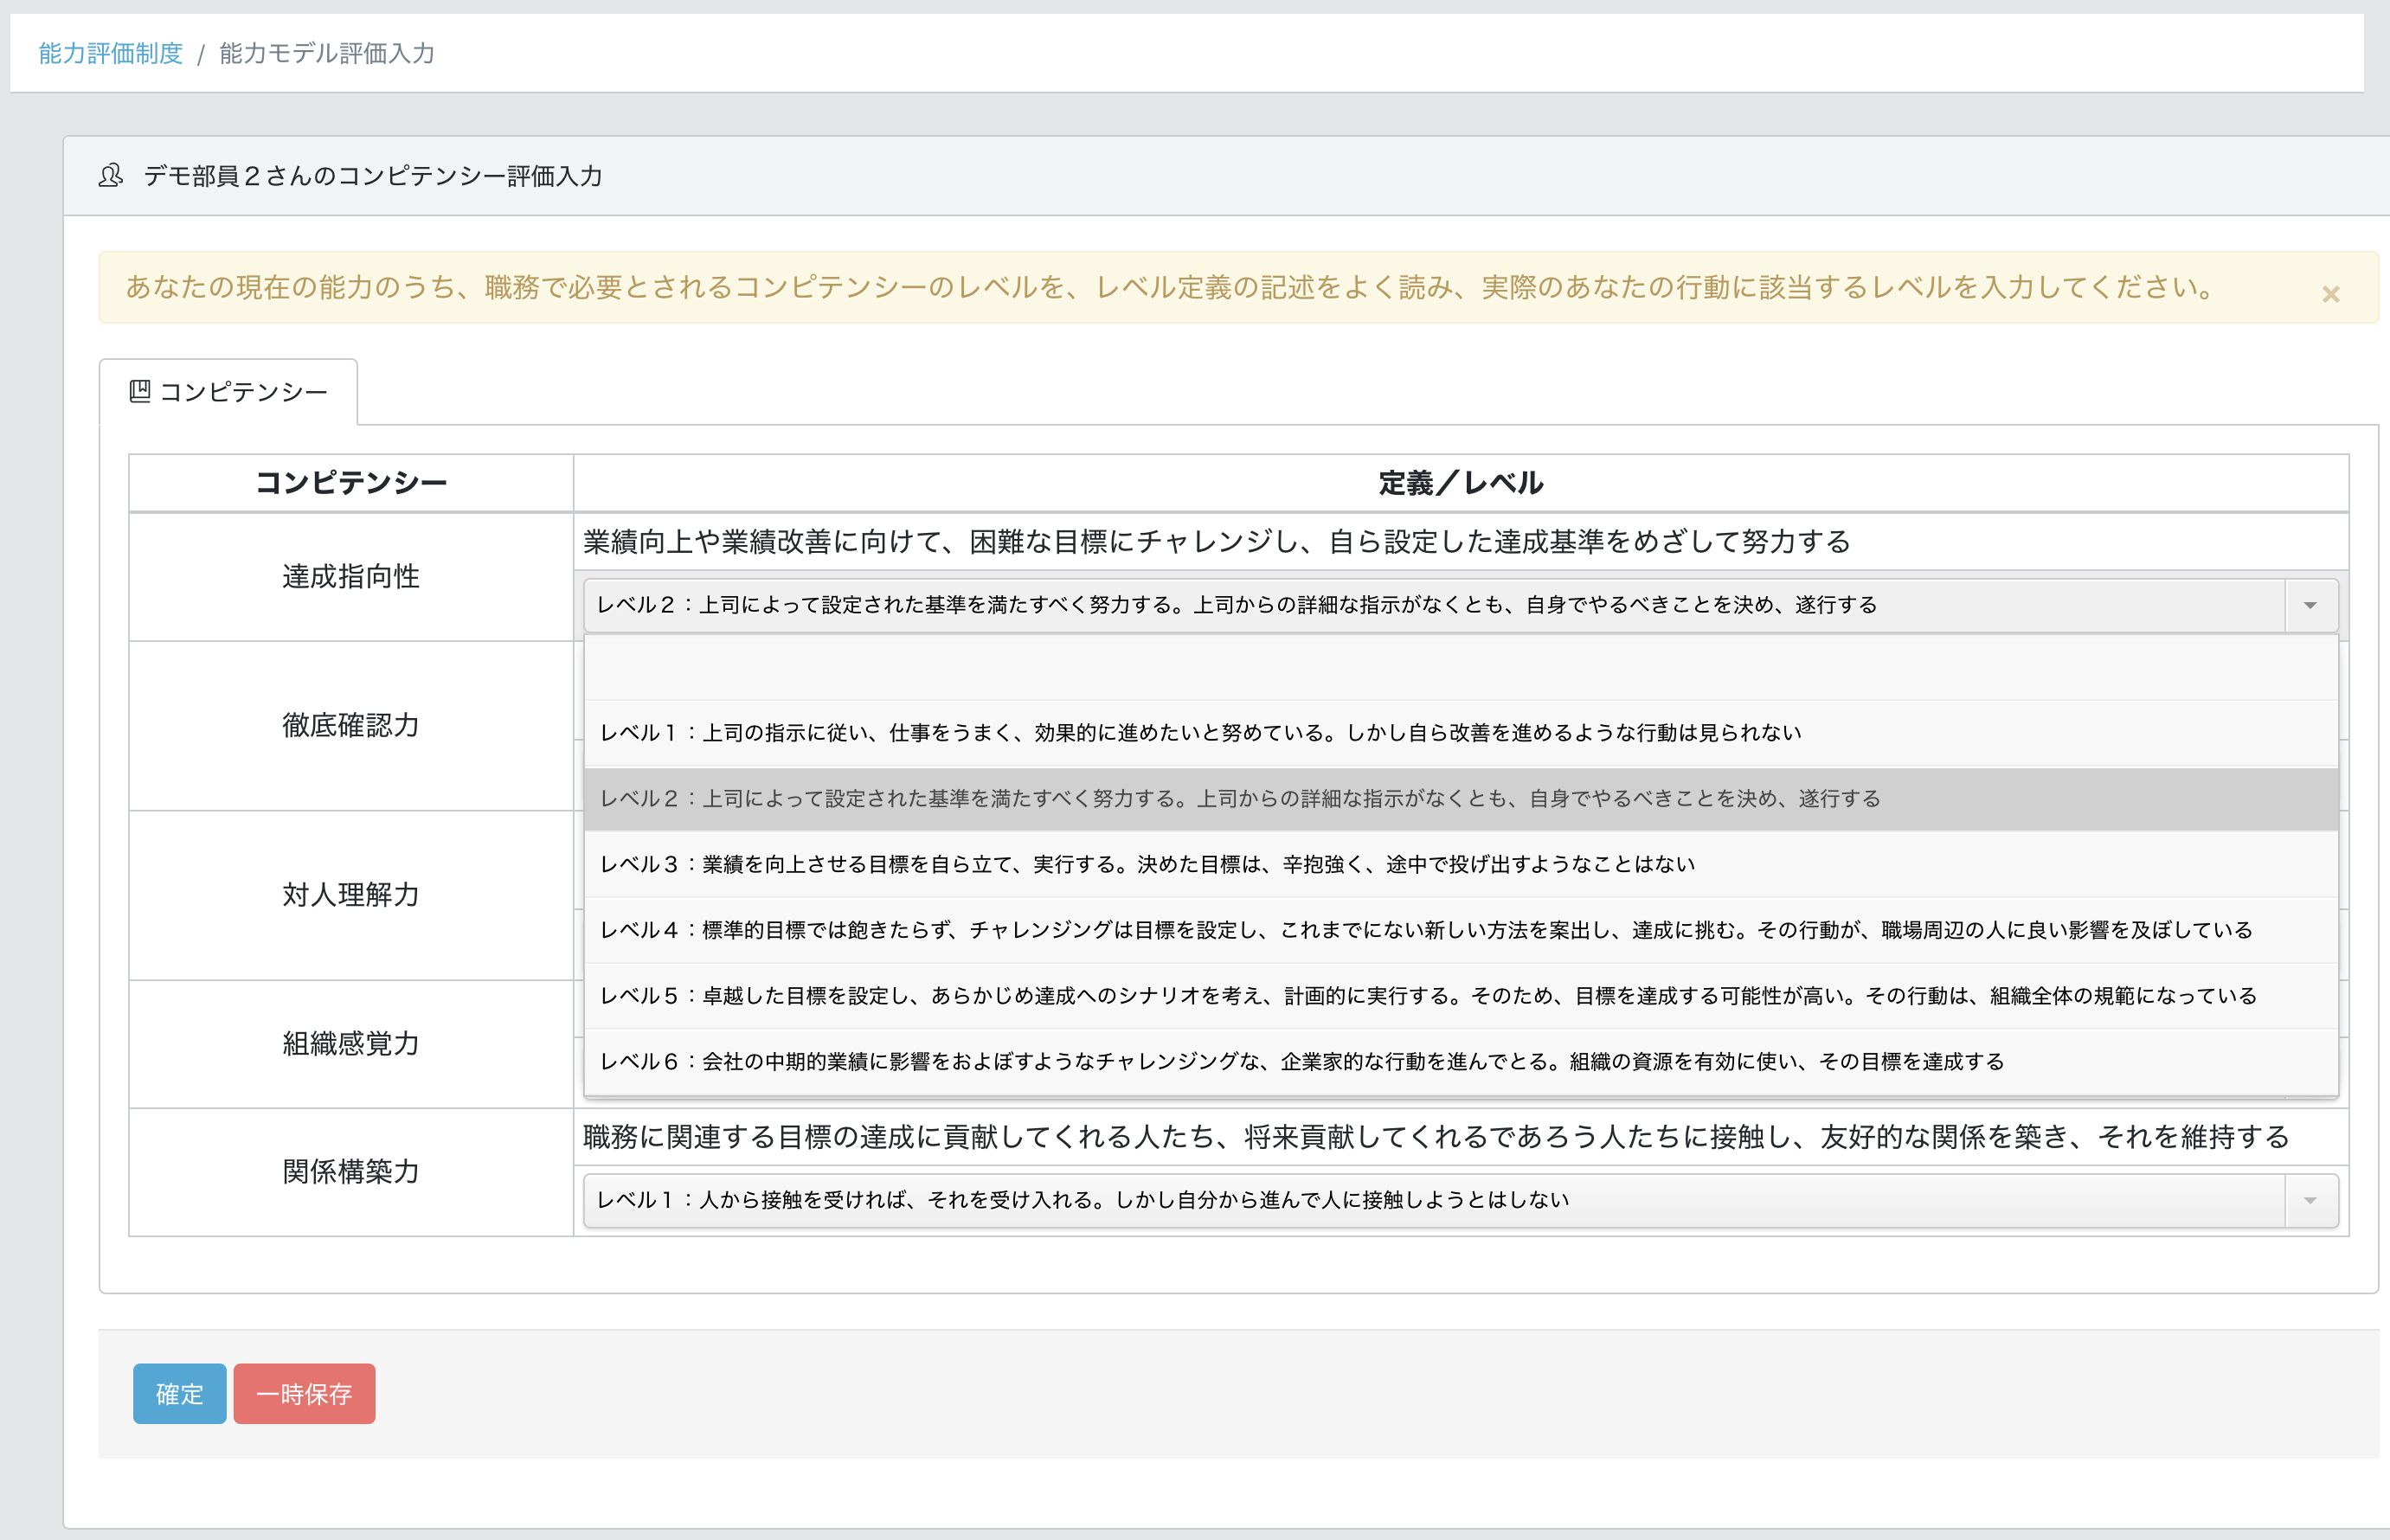
Task: Click the 能力モデル評価入力 breadcrumb text
Action: [327, 53]
